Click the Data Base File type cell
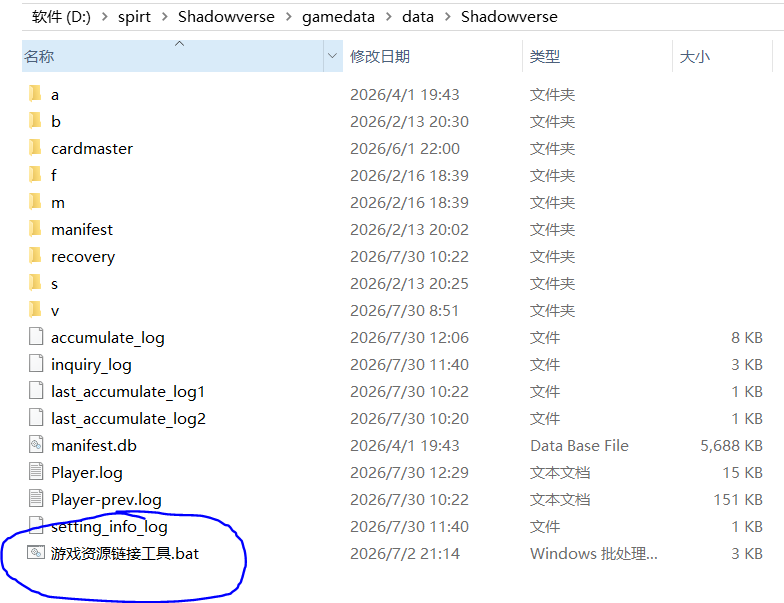784x603 pixels. (579, 446)
